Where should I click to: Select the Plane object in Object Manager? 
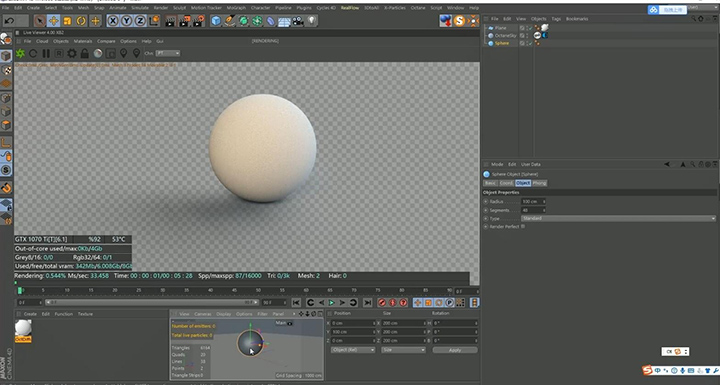[x=501, y=28]
